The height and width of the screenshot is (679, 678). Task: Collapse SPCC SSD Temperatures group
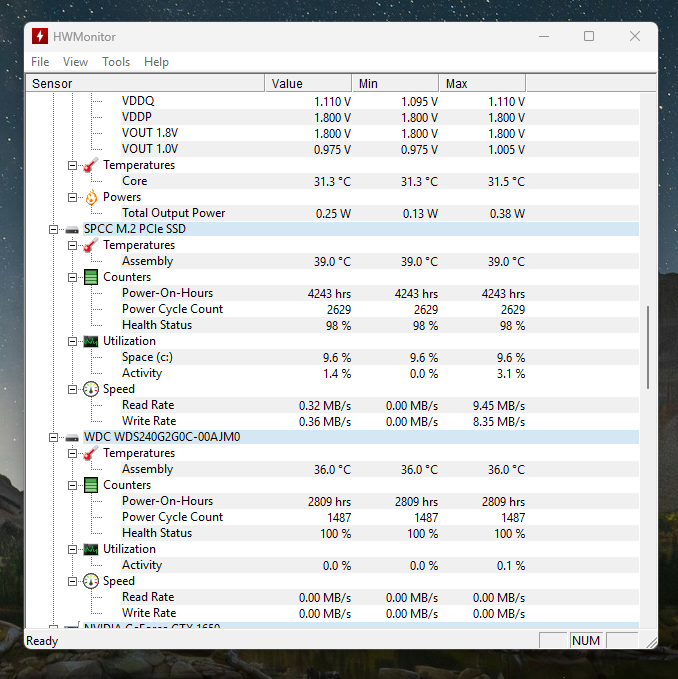click(72, 246)
